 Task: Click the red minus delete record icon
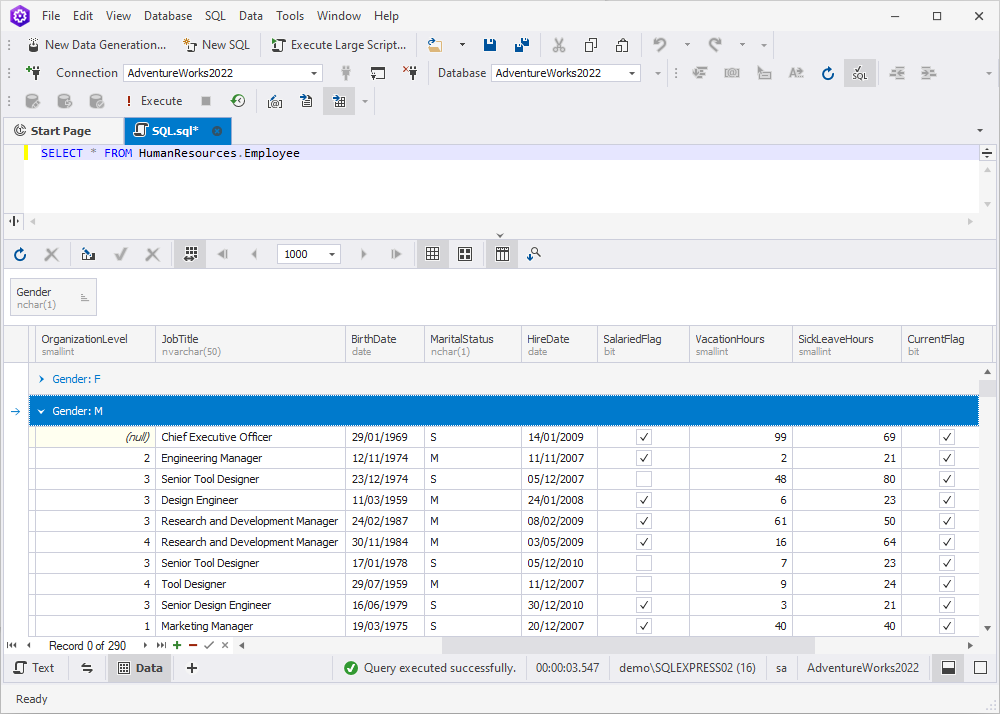pyautogui.click(x=193, y=645)
